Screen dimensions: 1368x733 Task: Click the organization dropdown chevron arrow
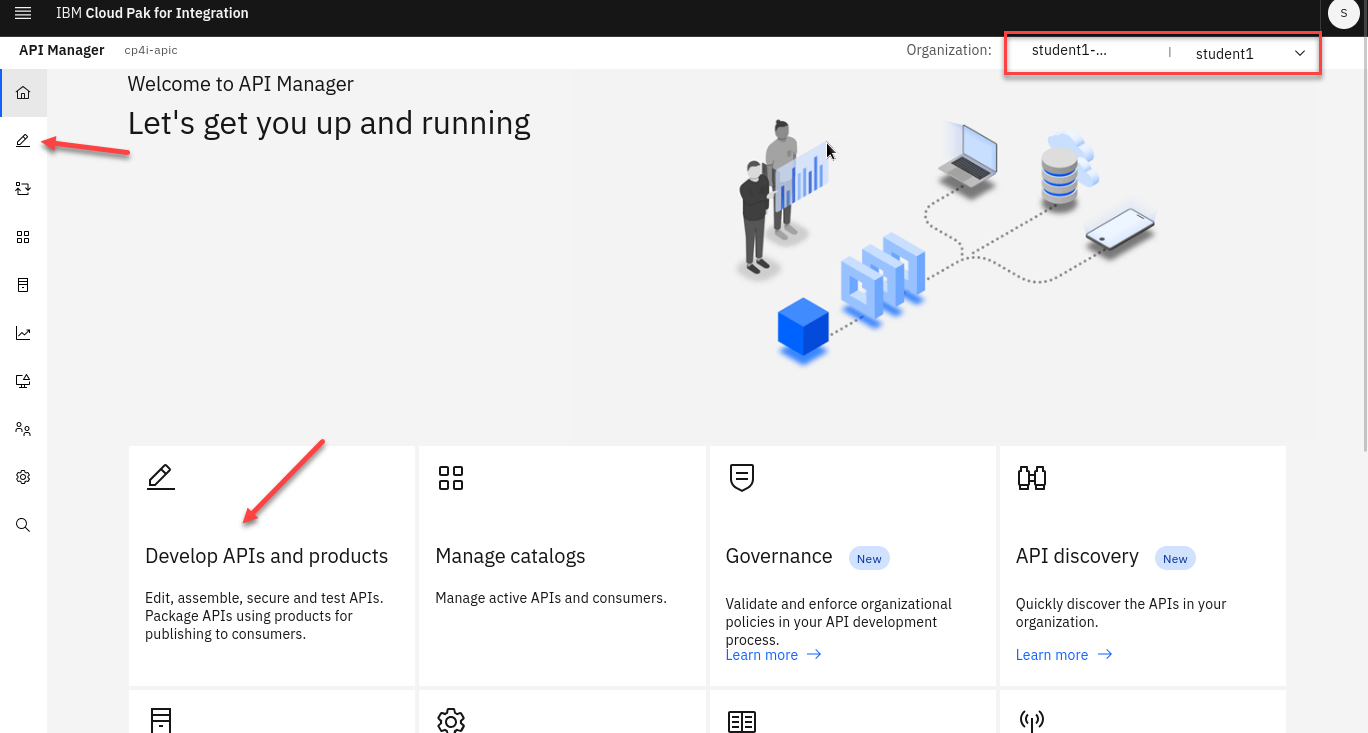[x=1300, y=54]
